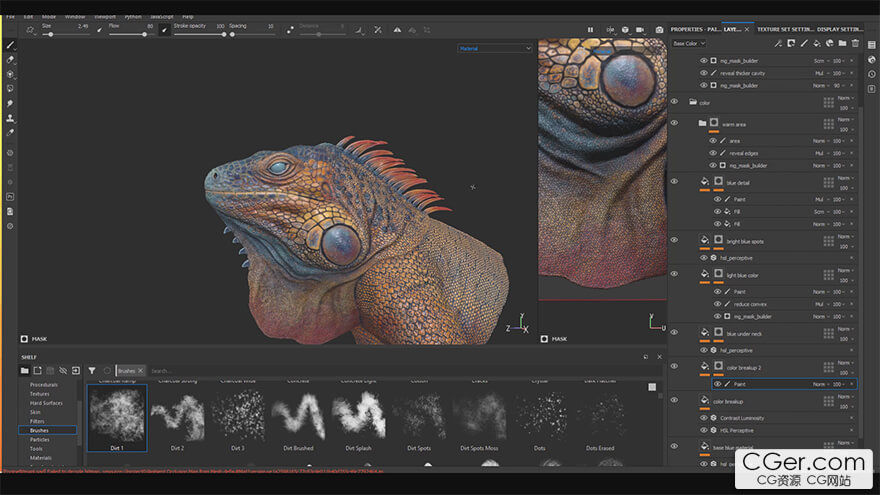Select the Dirt Splash brush thumbnail
Screen dimensions: 880x495
[358, 419]
